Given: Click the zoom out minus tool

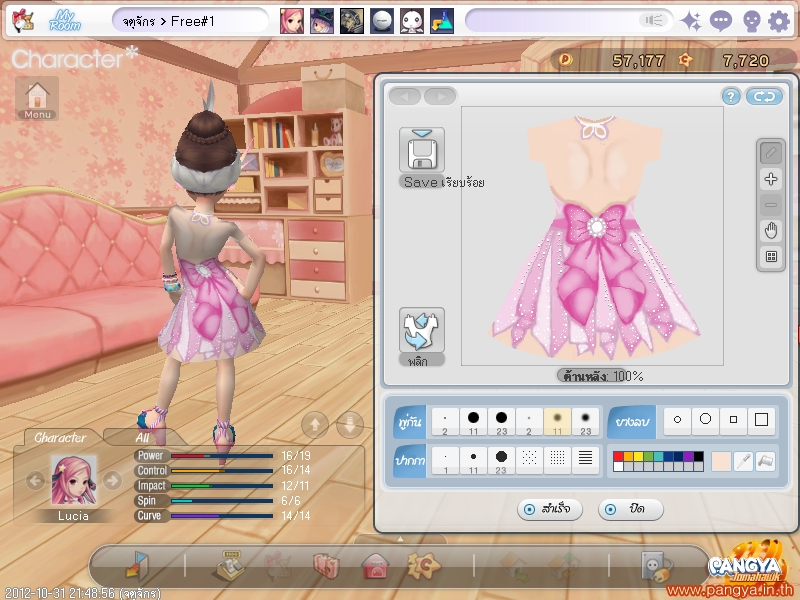Looking at the screenshot, I should 771,205.
